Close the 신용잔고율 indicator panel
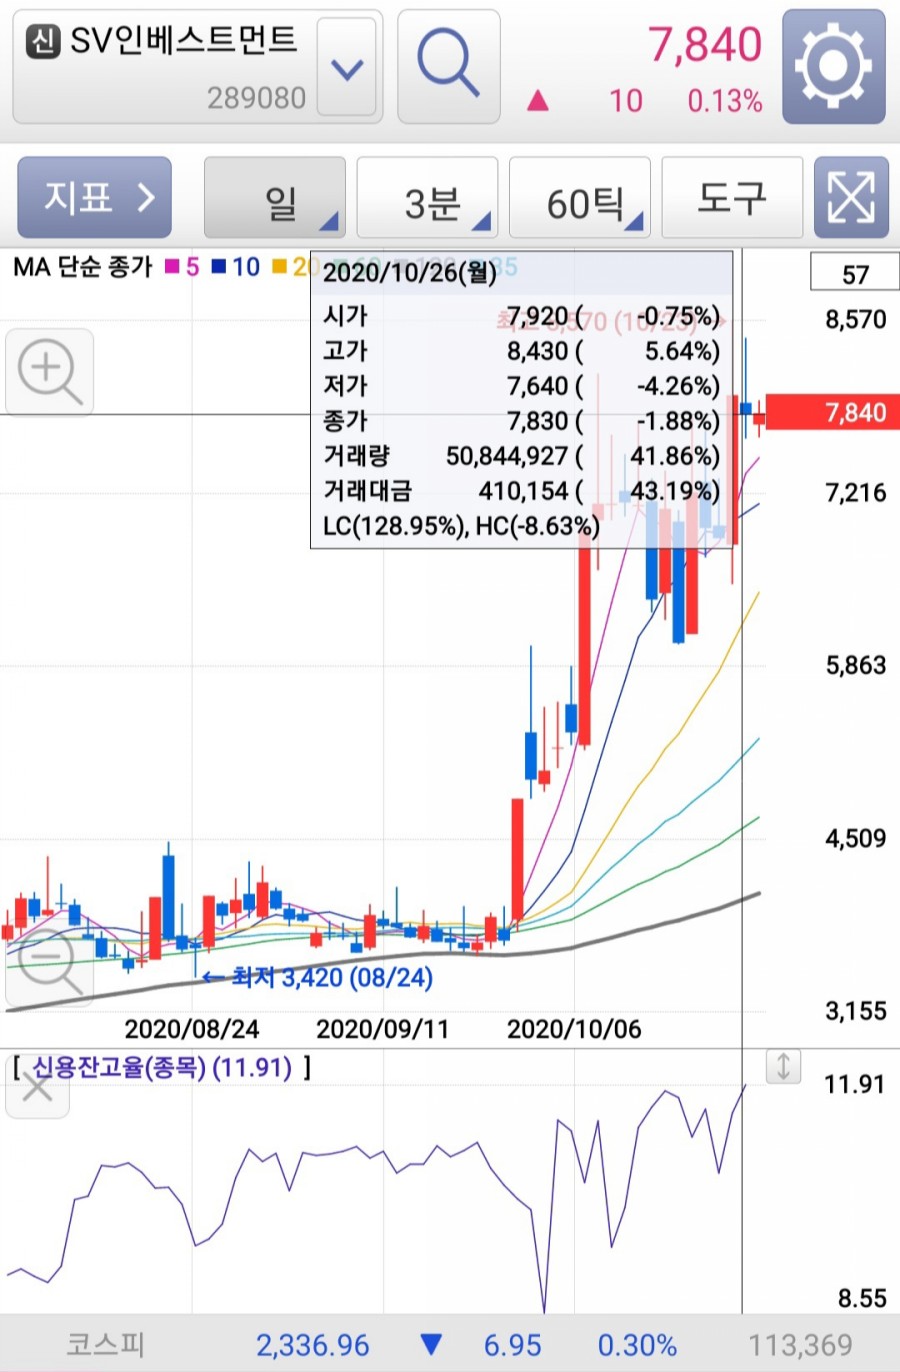This screenshot has height=1372, width=900. pyautogui.click(x=37, y=1086)
